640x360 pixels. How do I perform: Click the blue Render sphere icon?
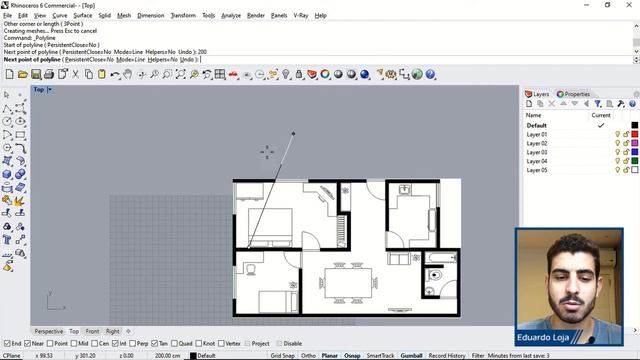point(364,74)
